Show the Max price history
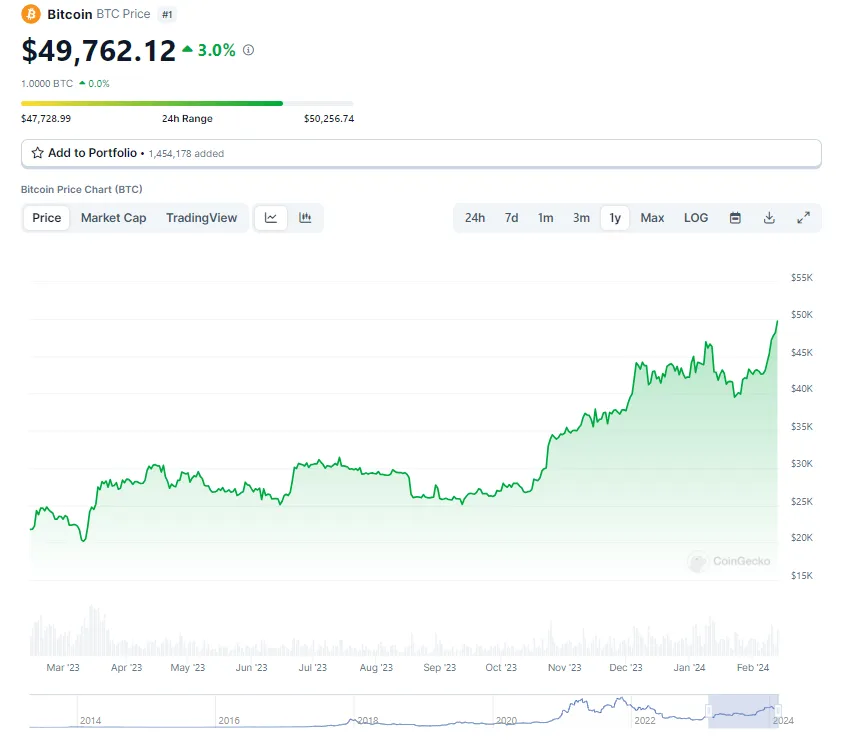Image resolution: width=851 pixels, height=742 pixels. point(652,218)
